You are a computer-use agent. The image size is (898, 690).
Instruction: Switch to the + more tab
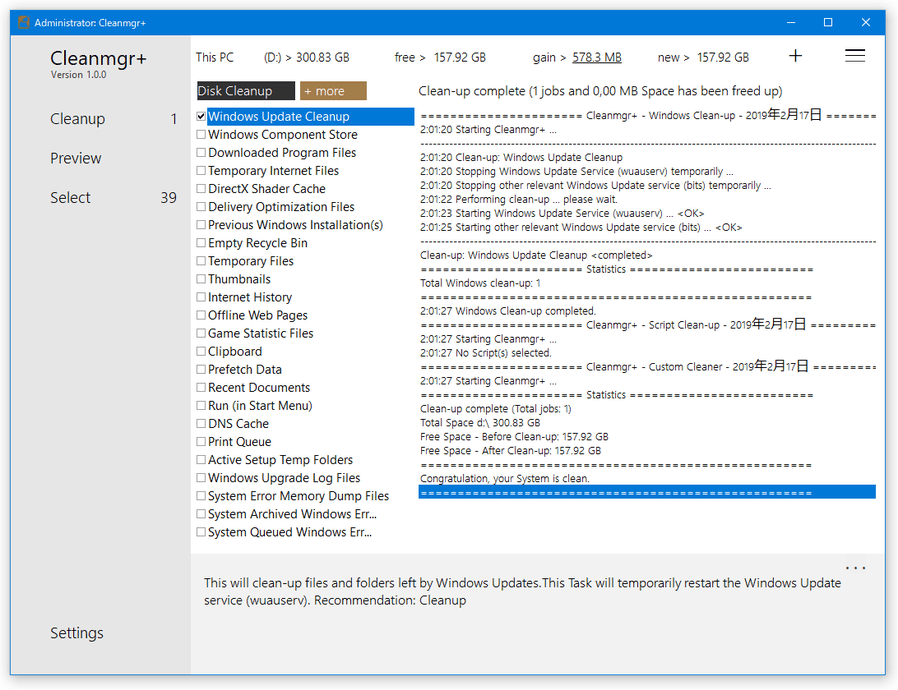pos(333,90)
